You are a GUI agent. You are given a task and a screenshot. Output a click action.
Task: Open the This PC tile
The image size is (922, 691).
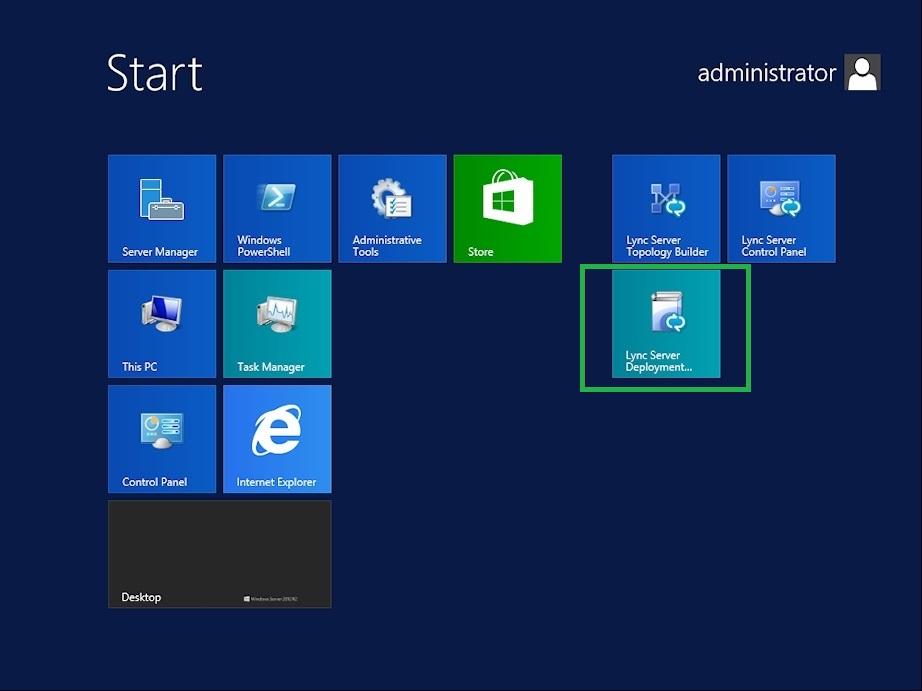click(x=162, y=323)
